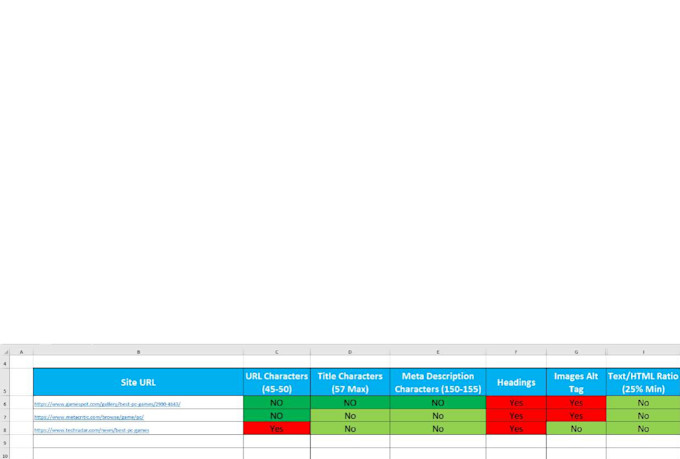Open the gamespot.com best-pc-games link
The height and width of the screenshot is (459, 680).
[x=107, y=404]
